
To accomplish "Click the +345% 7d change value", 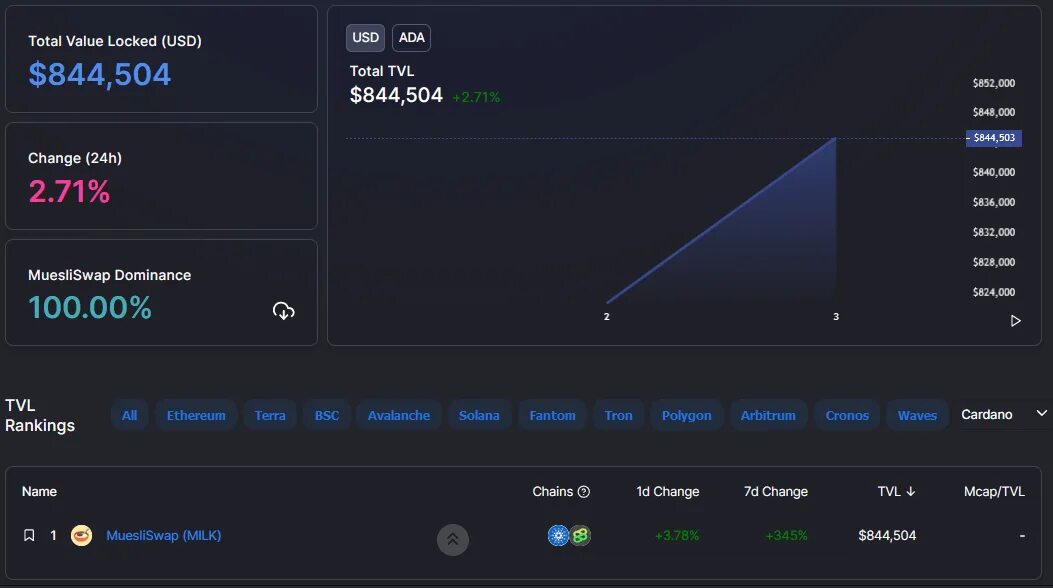I will pos(786,535).
